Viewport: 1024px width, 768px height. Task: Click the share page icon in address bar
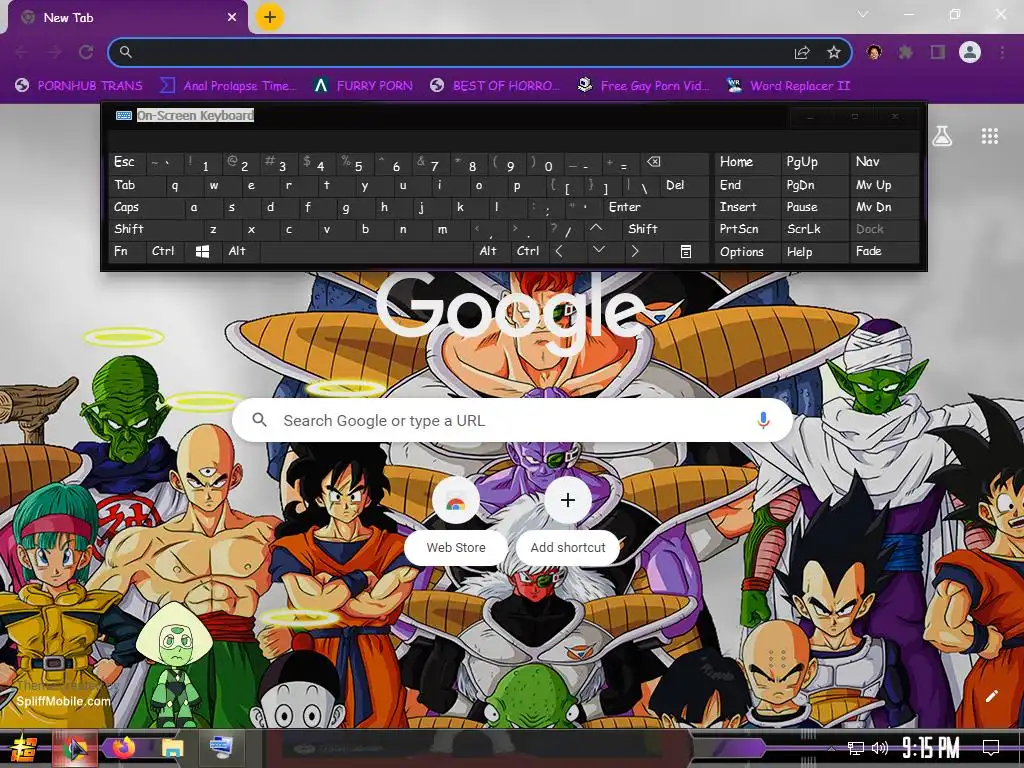pyautogui.click(x=802, y=52)
